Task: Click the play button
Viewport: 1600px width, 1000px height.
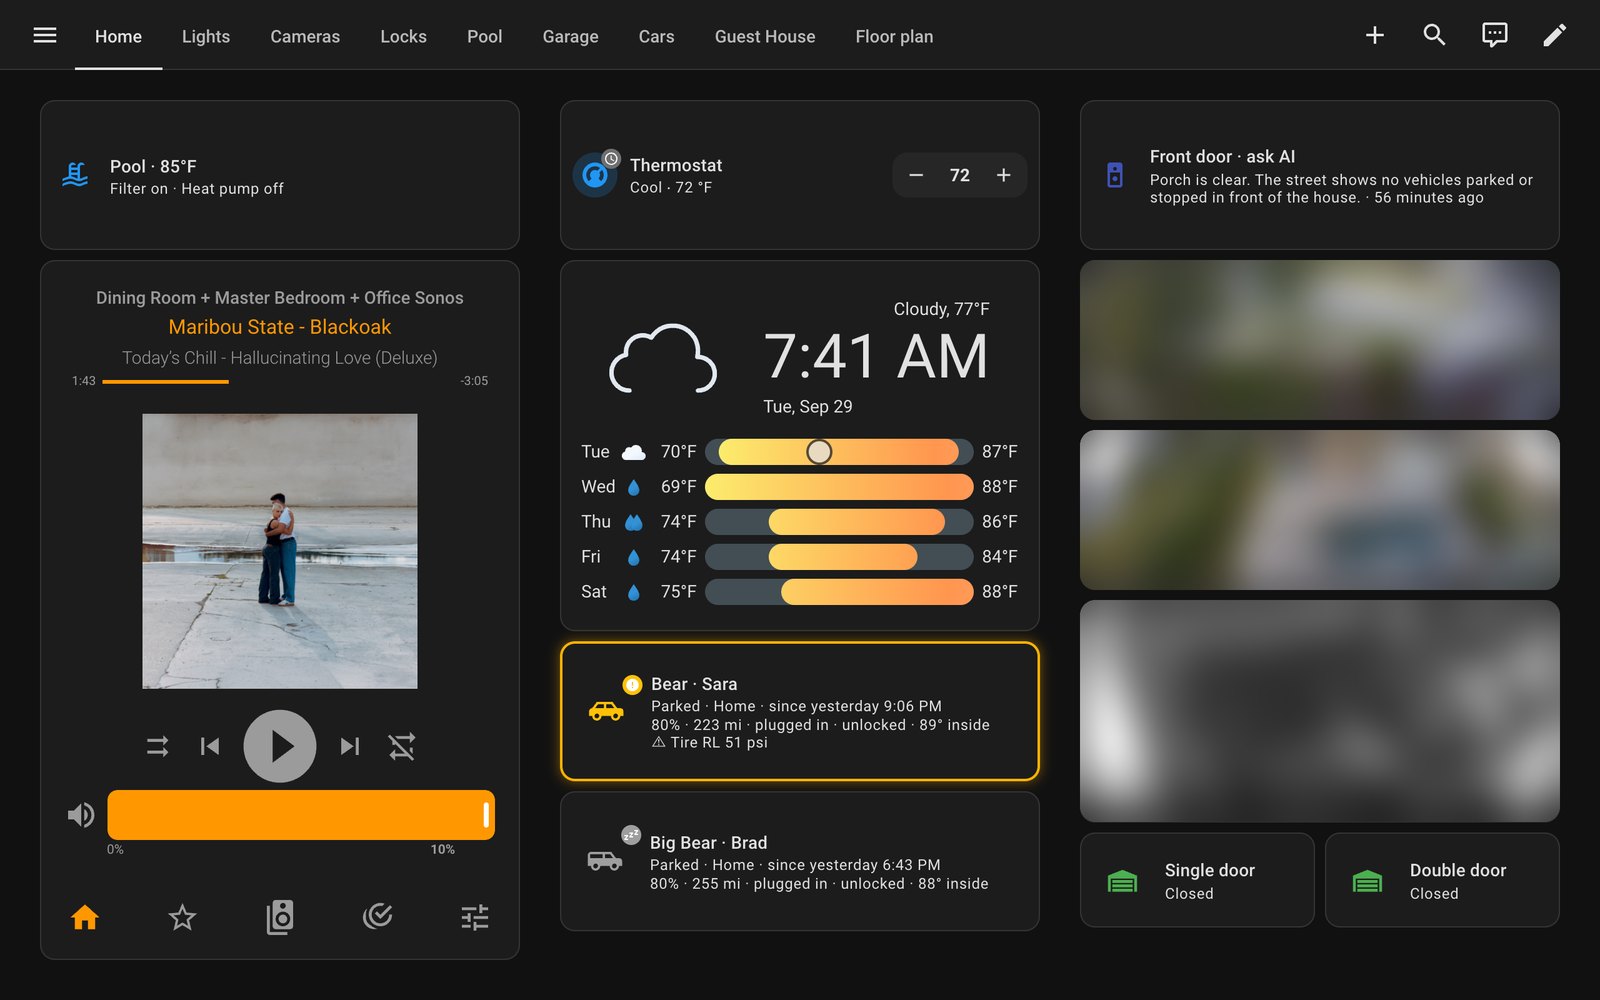Action: pyautogui.click(x=280, y=746)
